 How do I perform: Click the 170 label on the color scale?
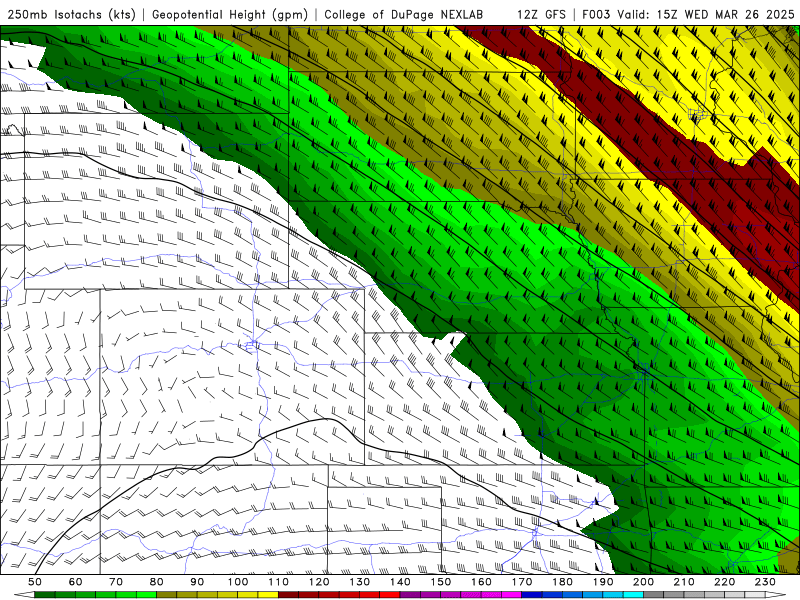pos(522,582)
